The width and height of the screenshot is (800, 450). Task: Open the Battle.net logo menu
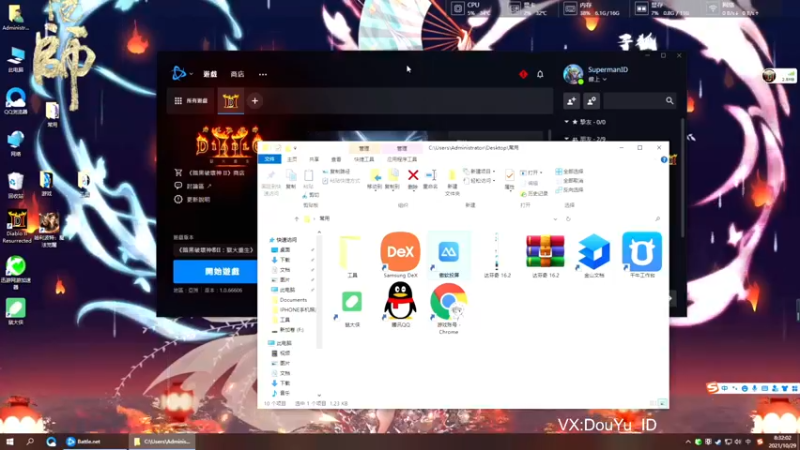[180, 73]
